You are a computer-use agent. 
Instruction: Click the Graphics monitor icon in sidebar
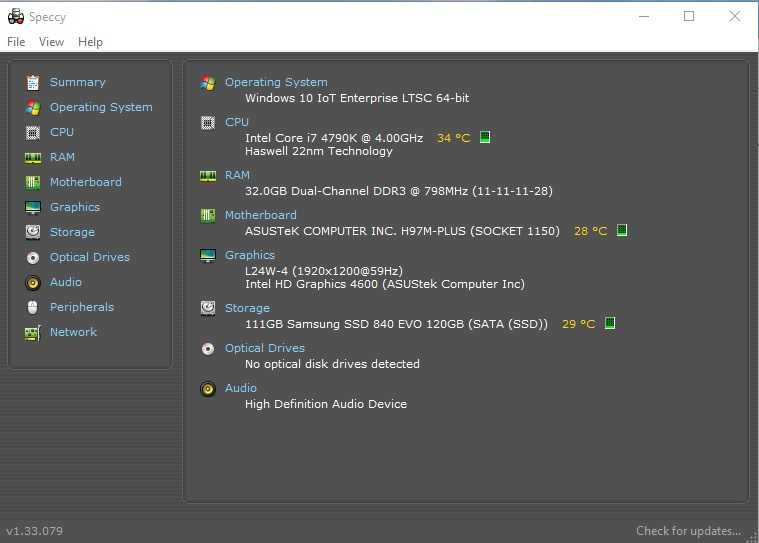[33, 208]
